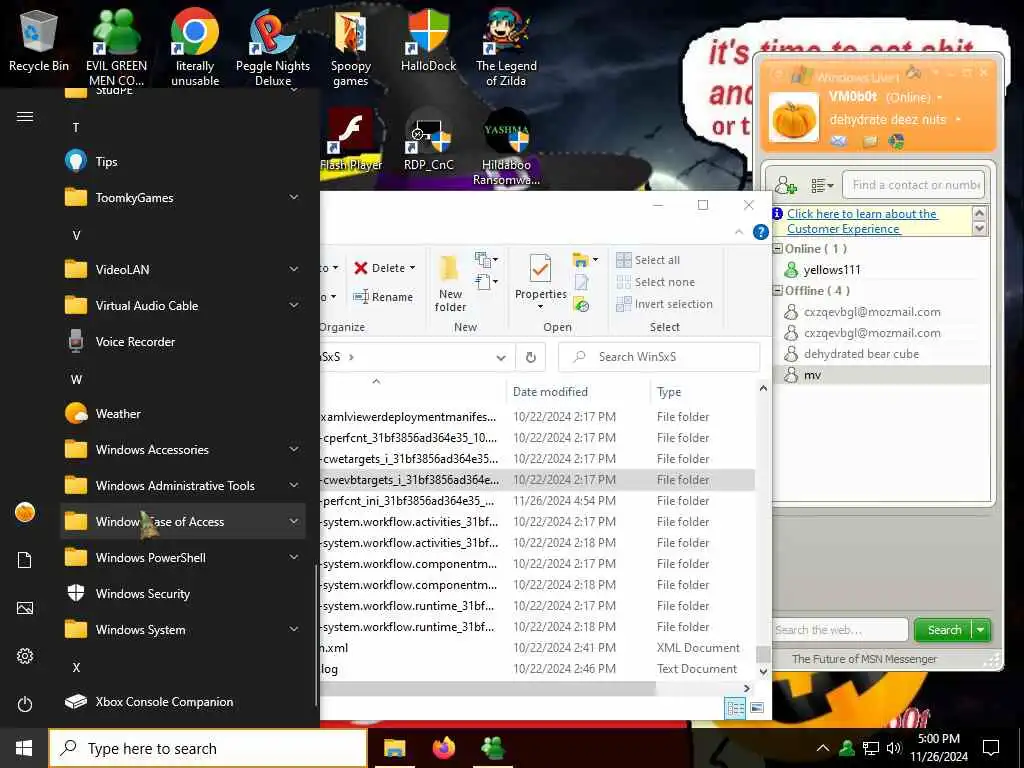The height and width of the screenshot is (768, 1024).
Task: Click The Future of MSN Messenger banner
Action: point(864,659)
